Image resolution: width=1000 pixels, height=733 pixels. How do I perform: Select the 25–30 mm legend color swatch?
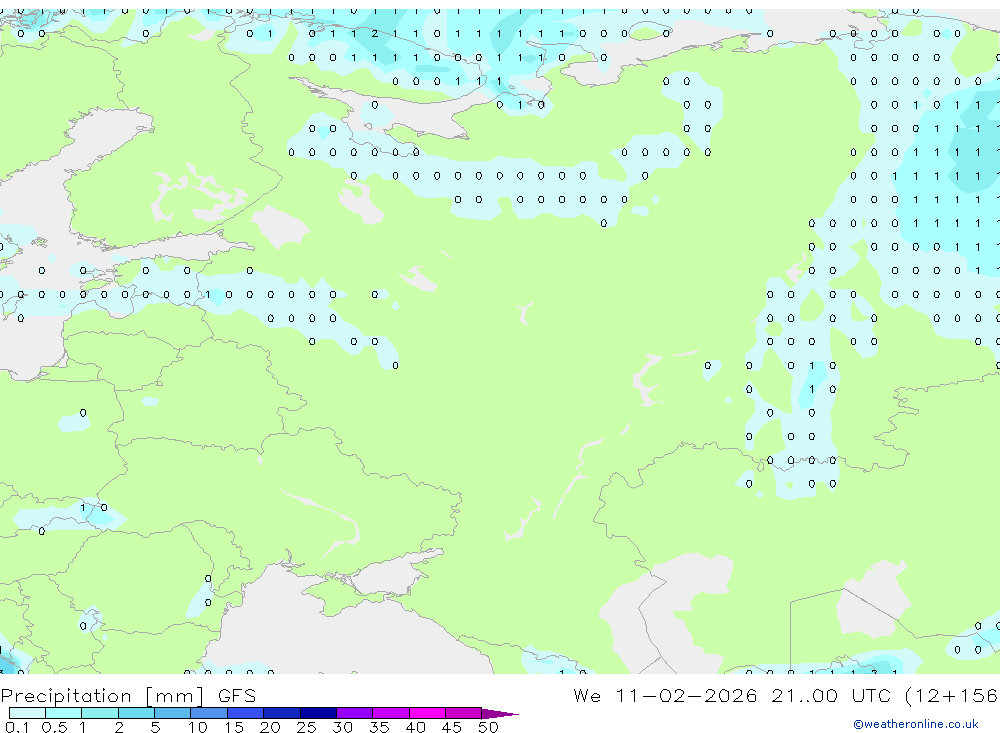pyautogui.click(x=318, y=713)
